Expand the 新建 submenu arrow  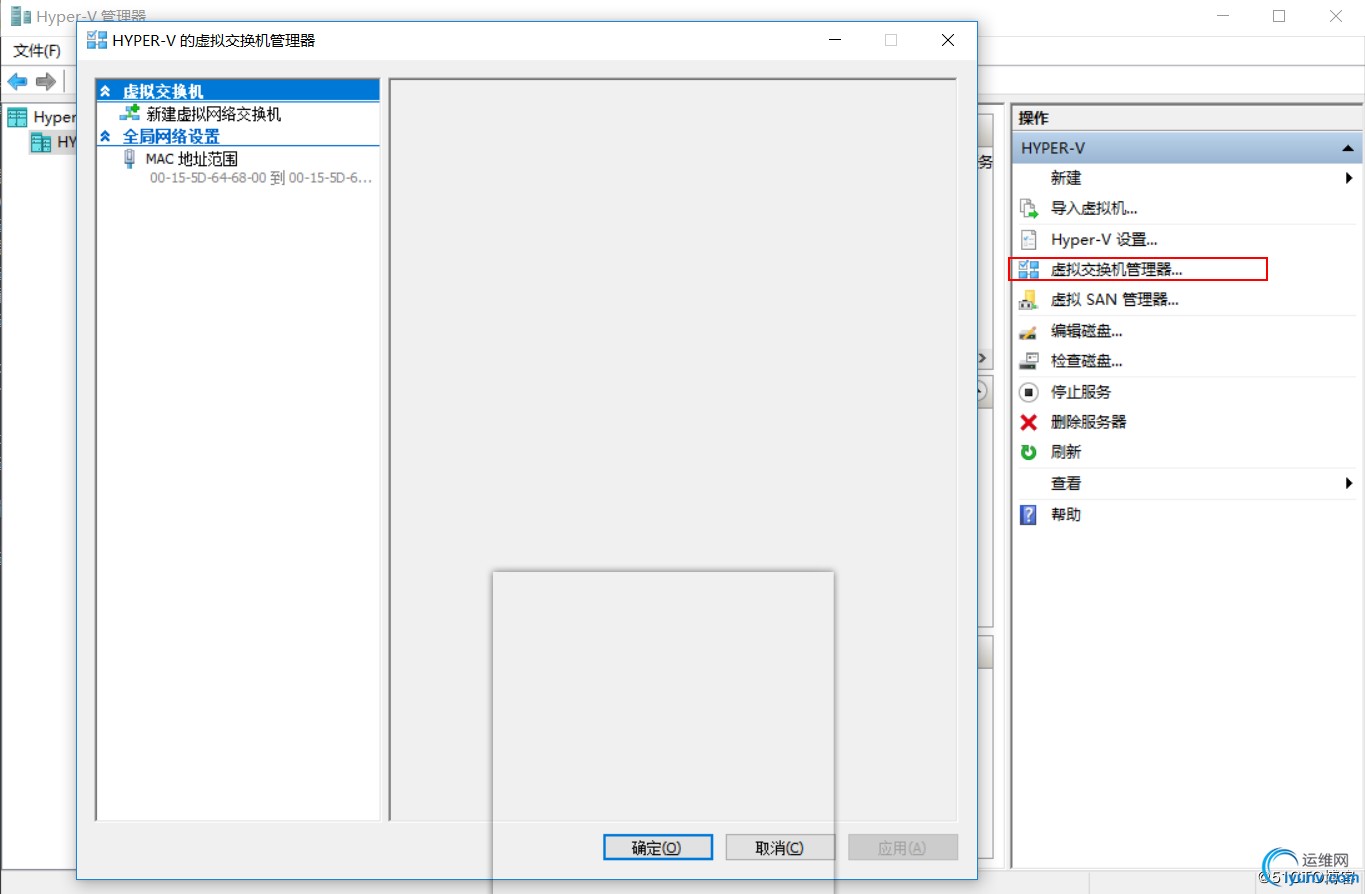[1349, 178]
